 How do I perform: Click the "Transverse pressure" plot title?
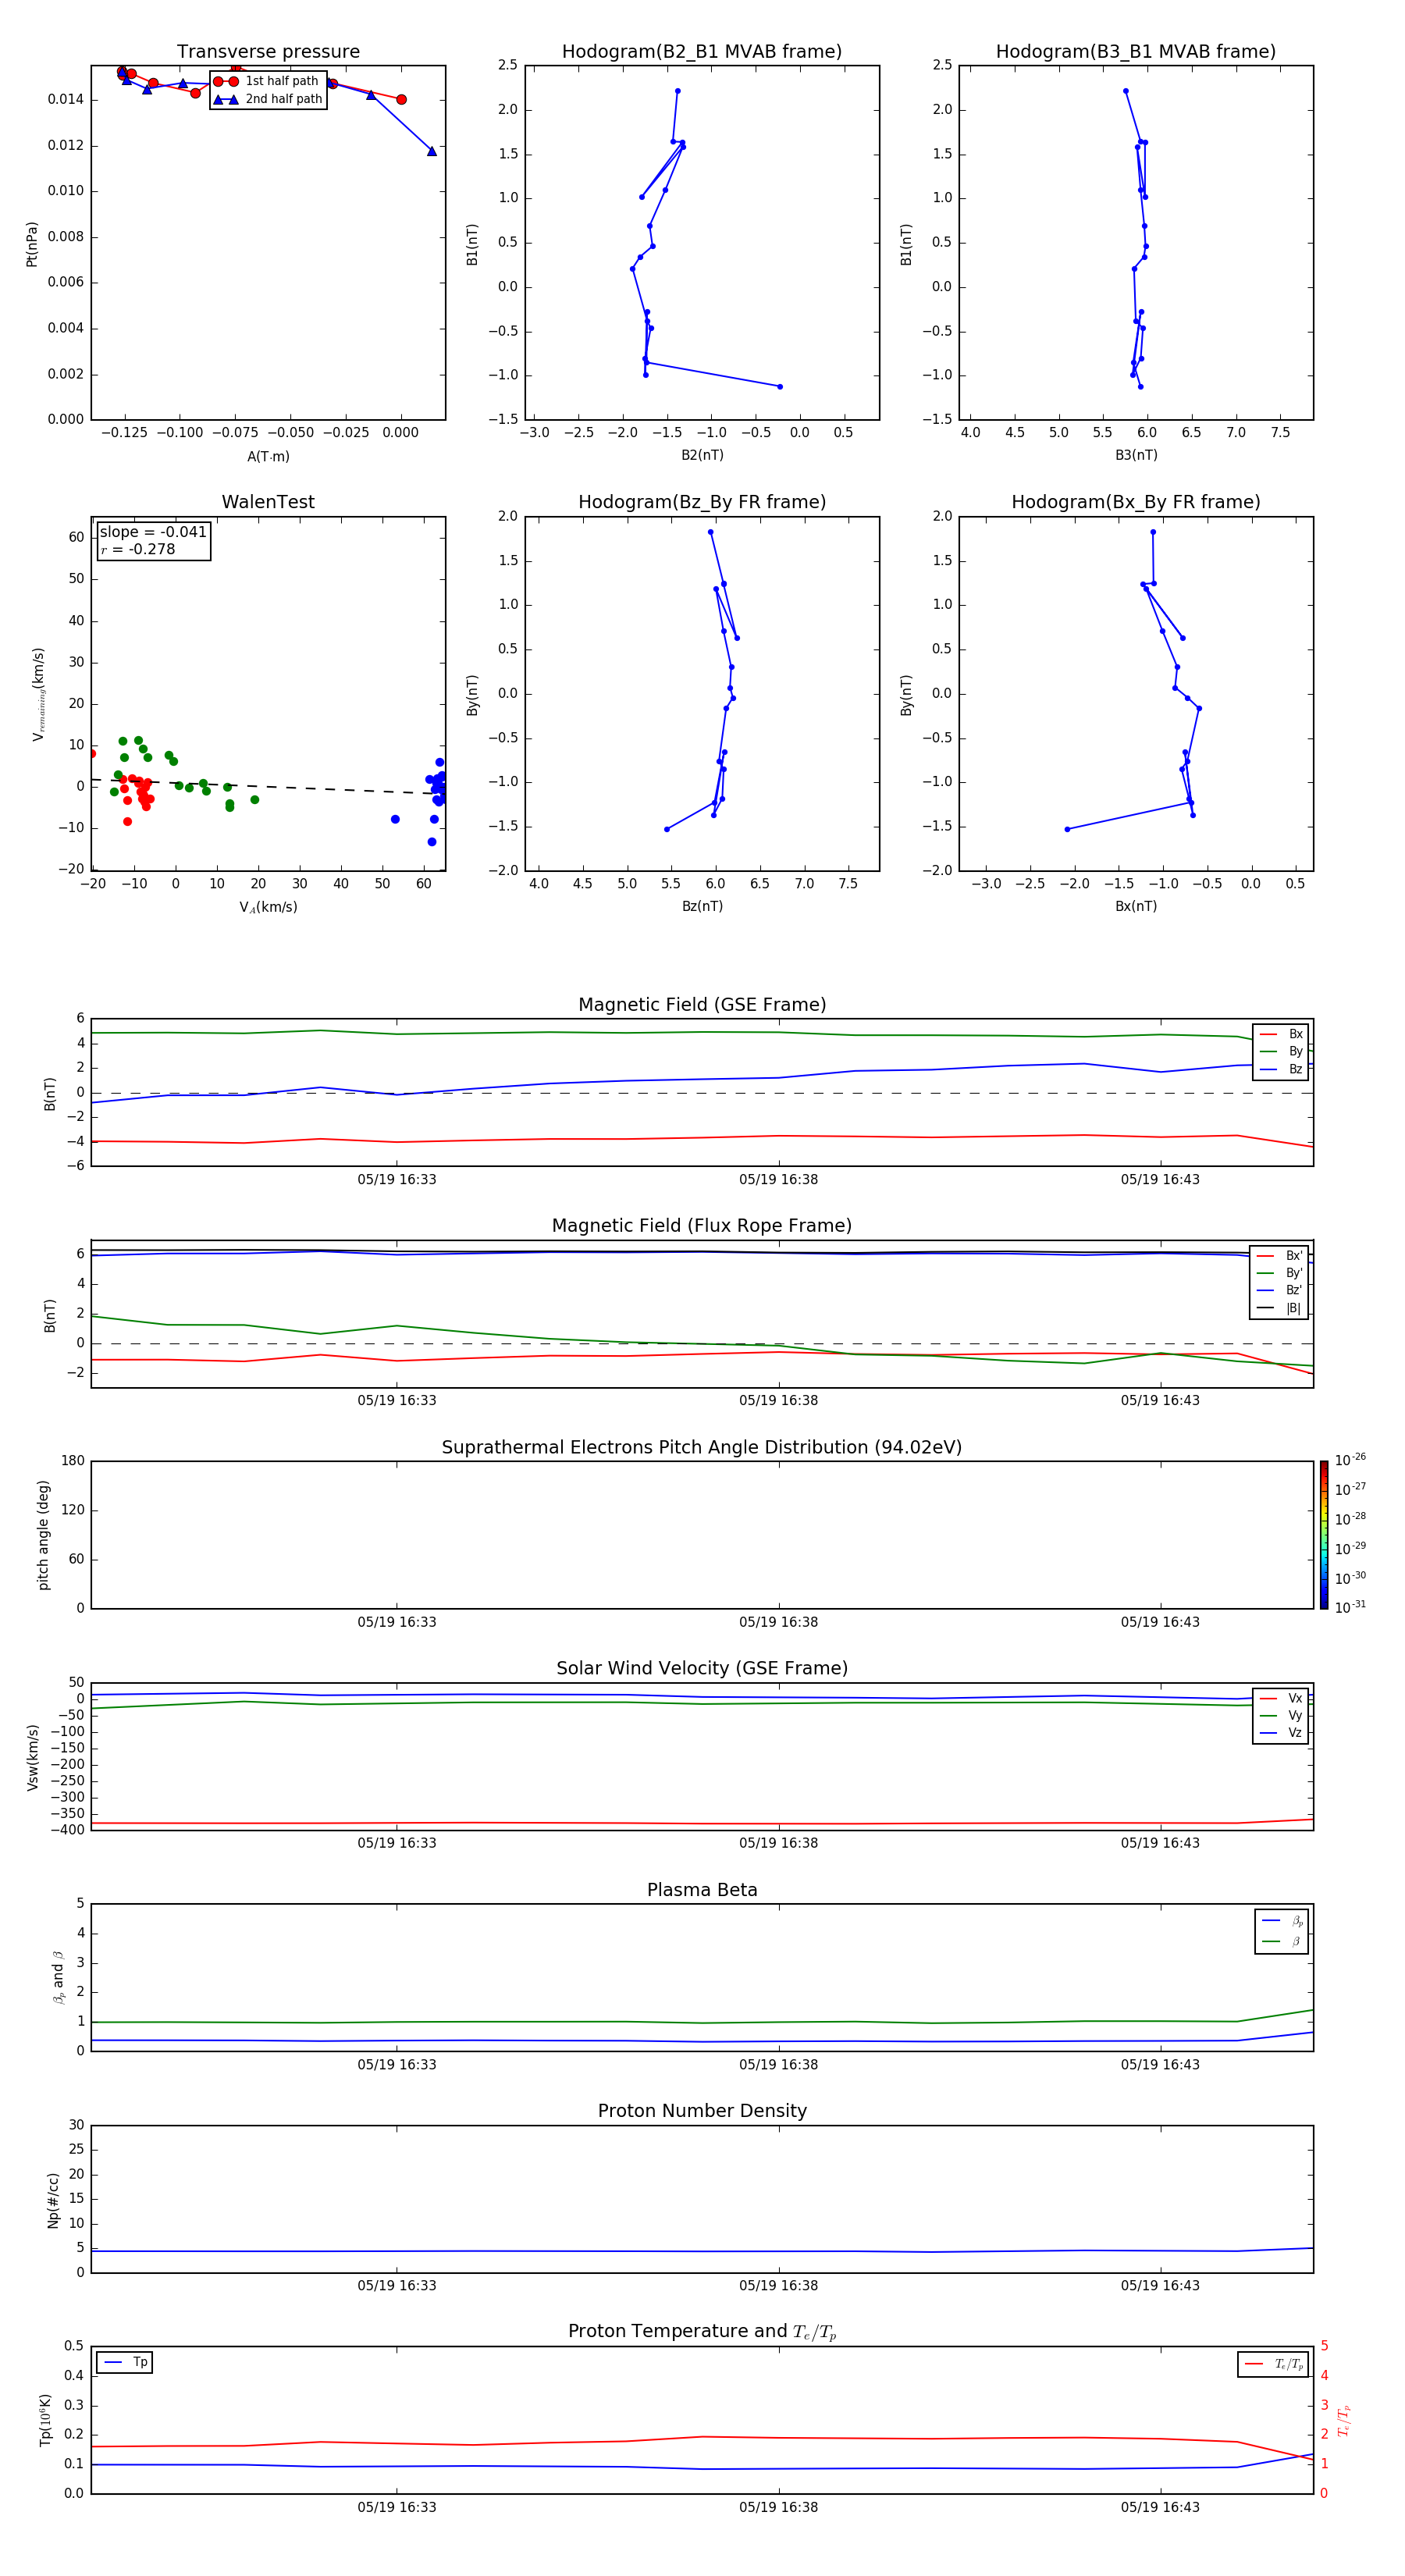pos(268,52)
